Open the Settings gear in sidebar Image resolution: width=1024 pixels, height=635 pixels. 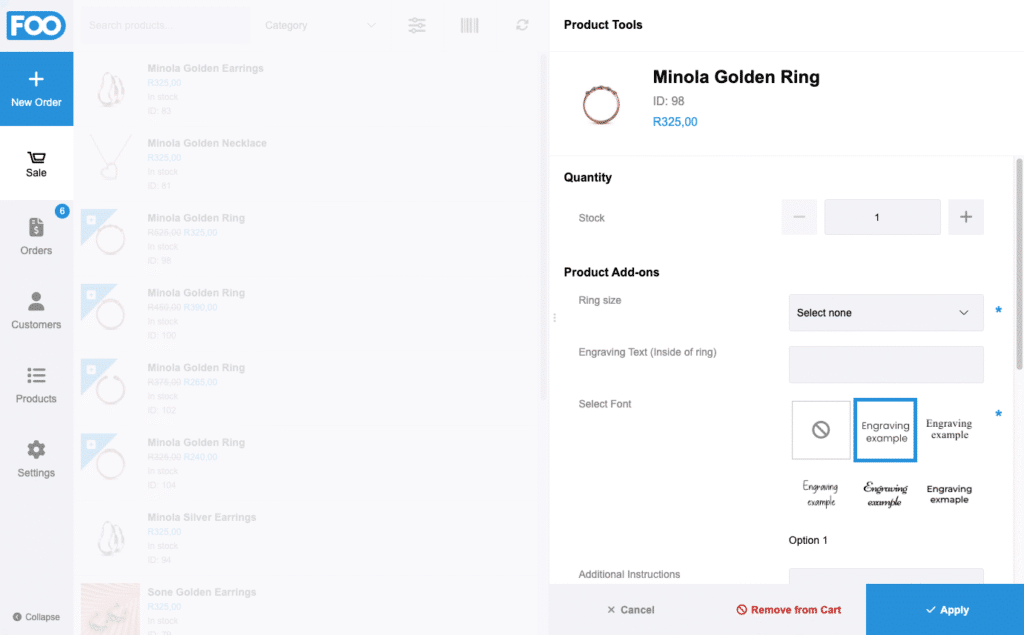point(36,458)
